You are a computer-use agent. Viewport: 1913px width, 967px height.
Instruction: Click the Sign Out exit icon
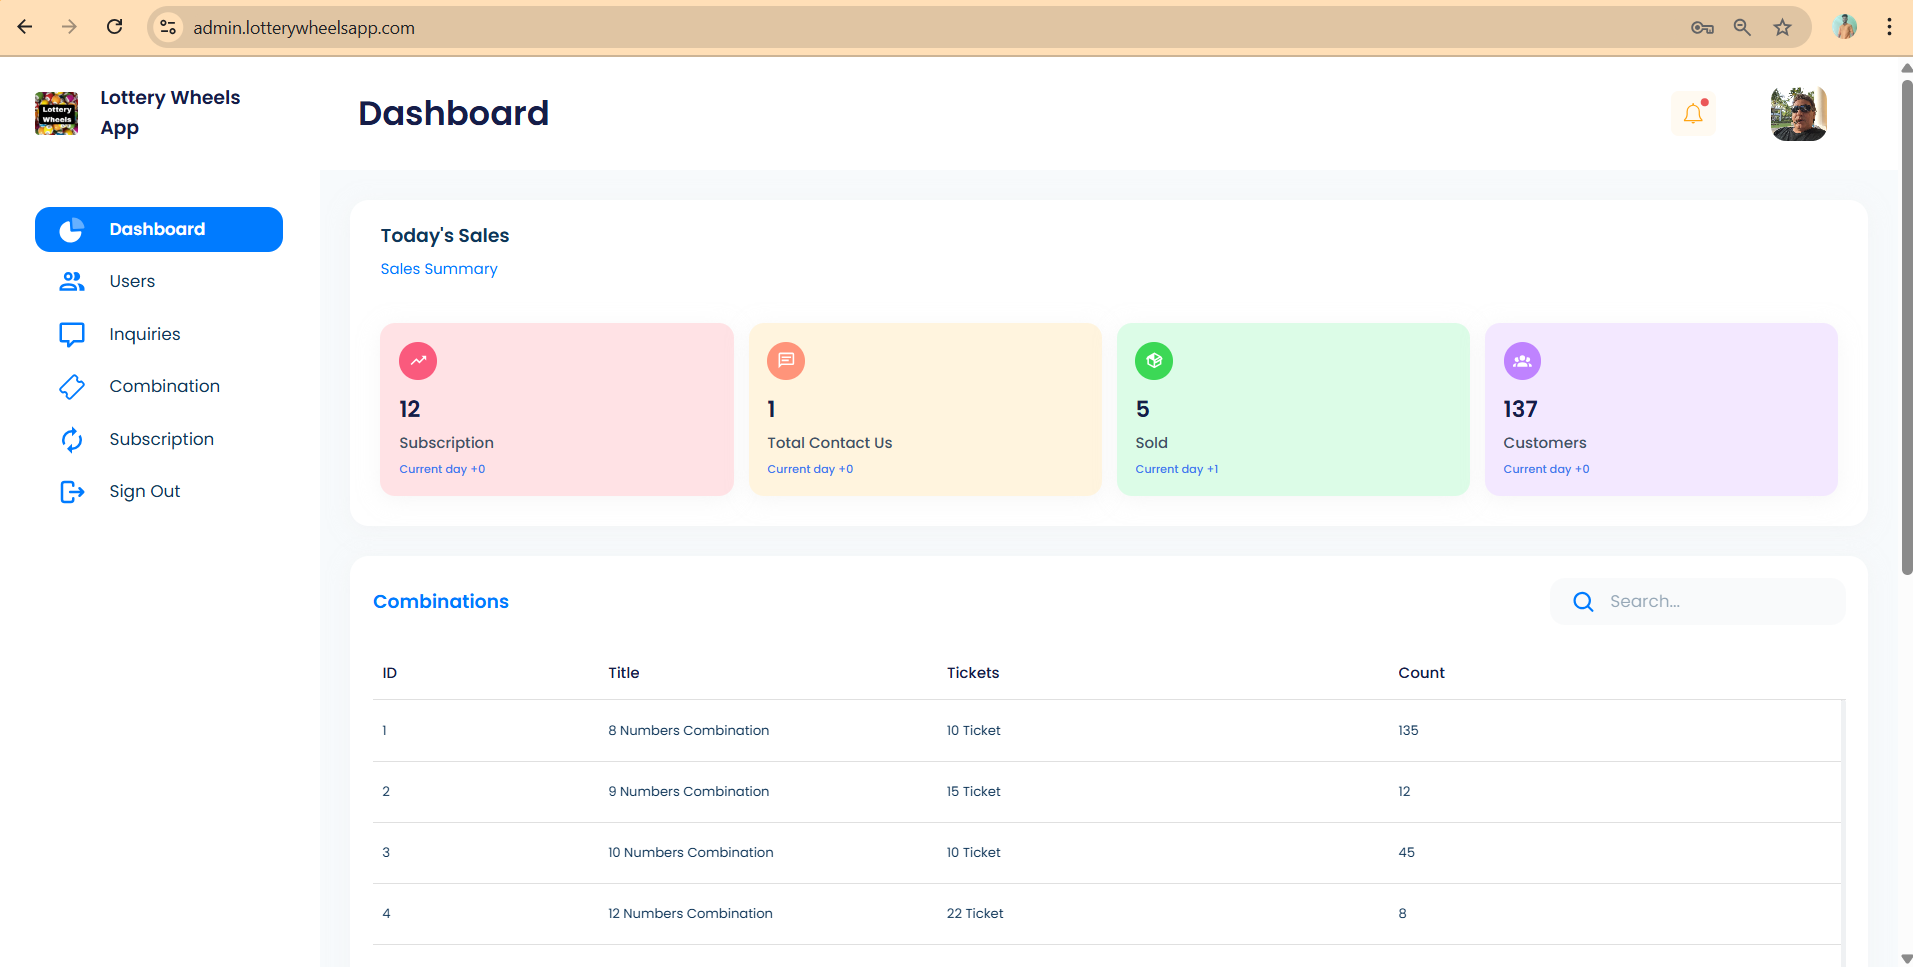[x=72, y=492]
